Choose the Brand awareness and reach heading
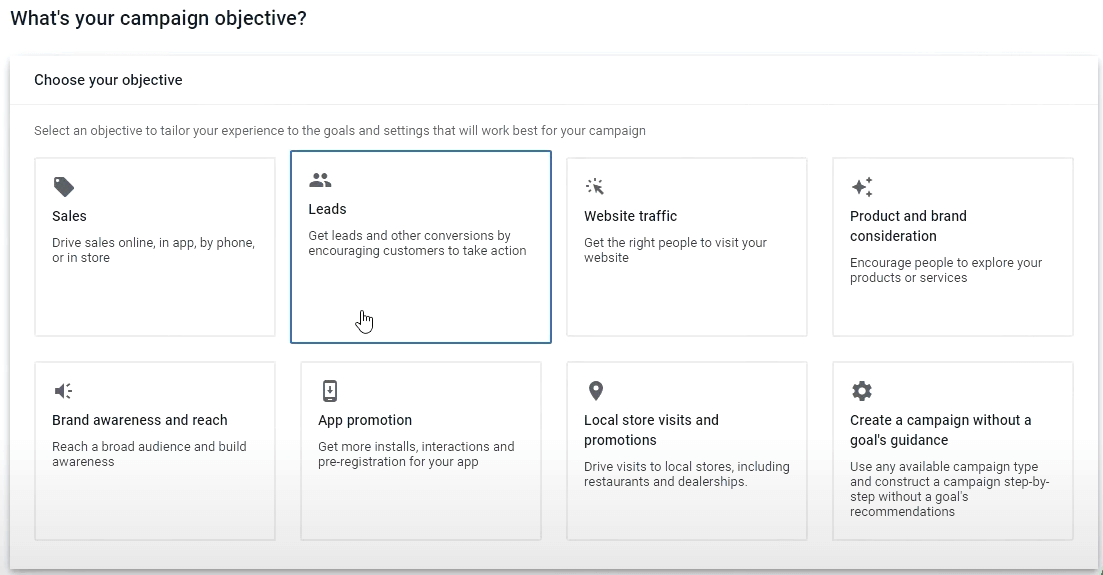 click(140, 420)
